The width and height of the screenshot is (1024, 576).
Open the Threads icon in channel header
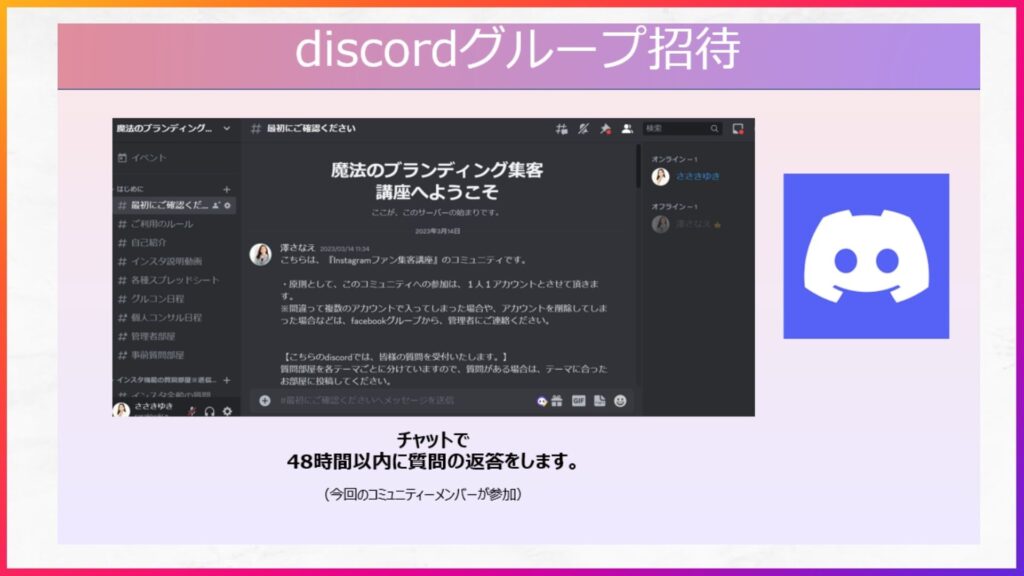click(561, 129)
